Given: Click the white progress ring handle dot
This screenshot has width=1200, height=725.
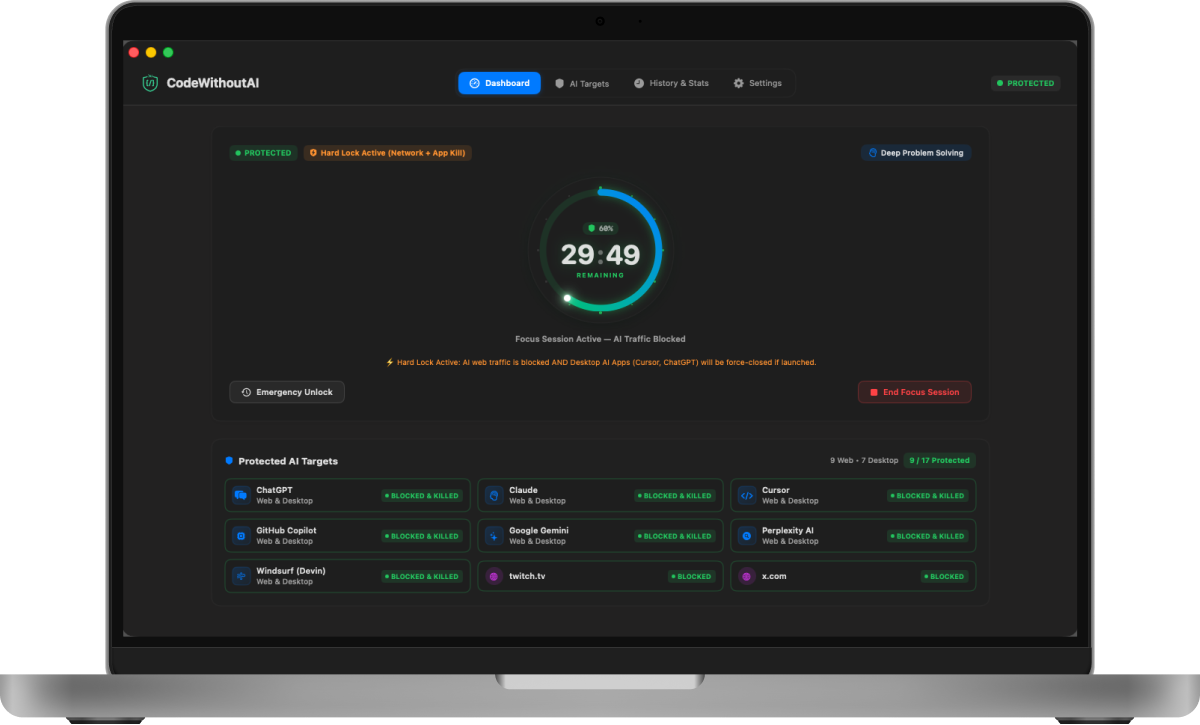Looking at the screenshot, I should (567, 297).
